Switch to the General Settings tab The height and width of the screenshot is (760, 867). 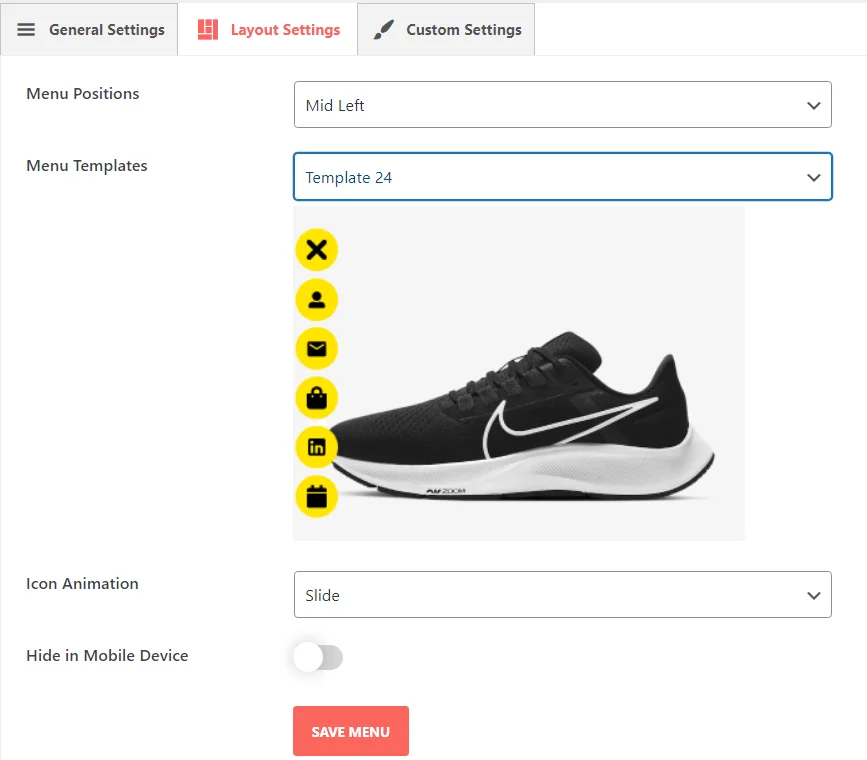click(89, 29)
